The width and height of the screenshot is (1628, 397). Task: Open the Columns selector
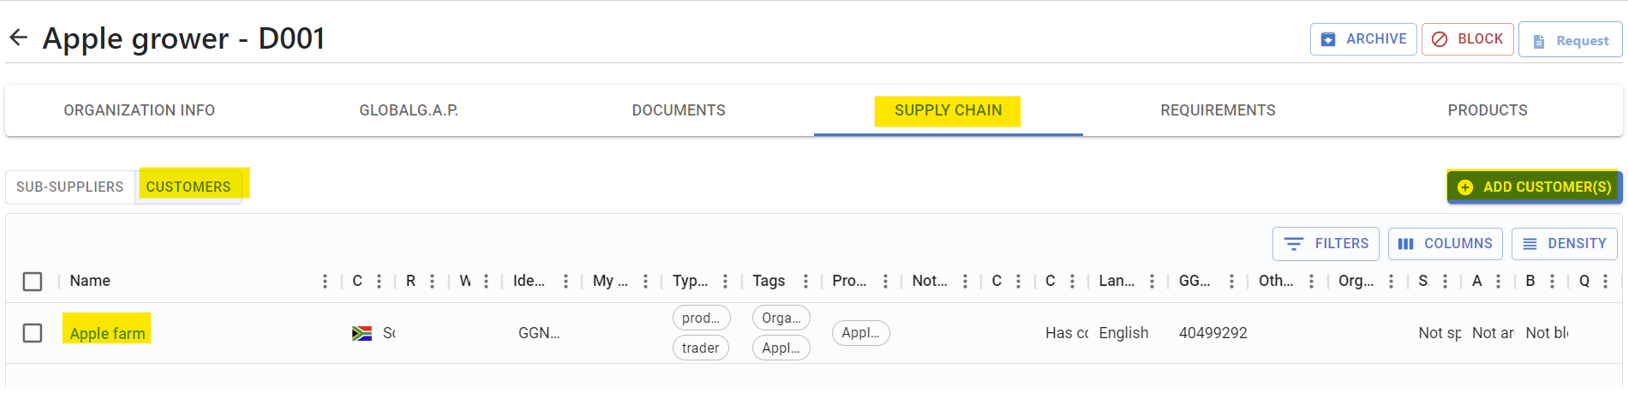pos(1445,244)
